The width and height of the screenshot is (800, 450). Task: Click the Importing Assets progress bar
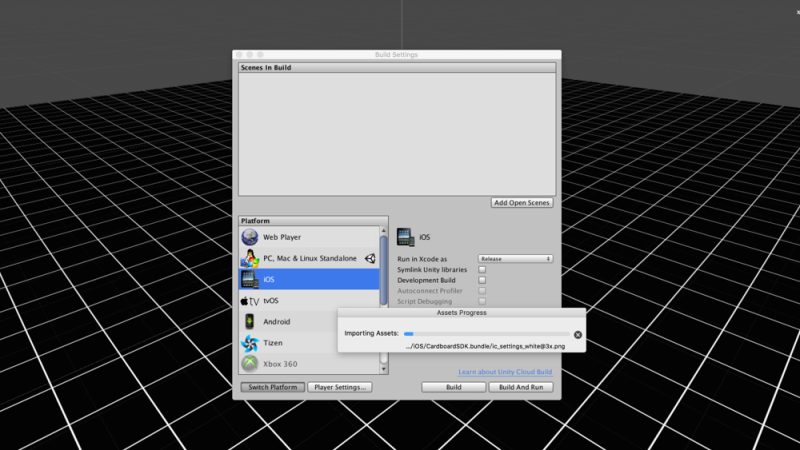(x=487, y=334)
